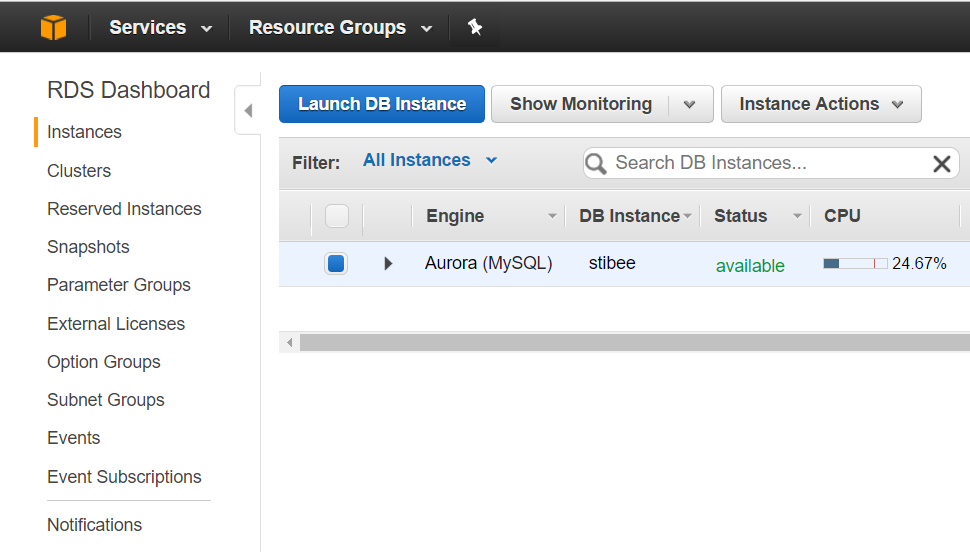970x552 pixels.
Task: Expand the stibee row details triangle
Action: 388,264
